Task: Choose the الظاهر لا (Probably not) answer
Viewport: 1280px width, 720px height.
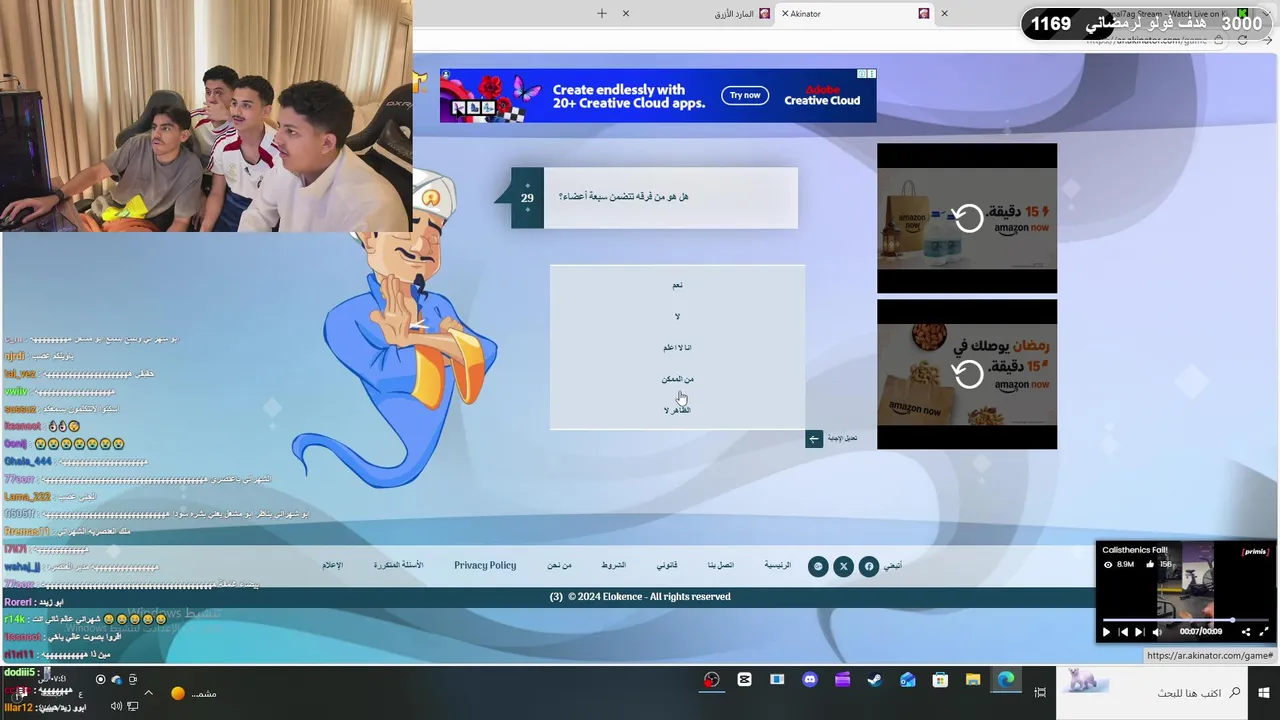Action: point(677,410)
